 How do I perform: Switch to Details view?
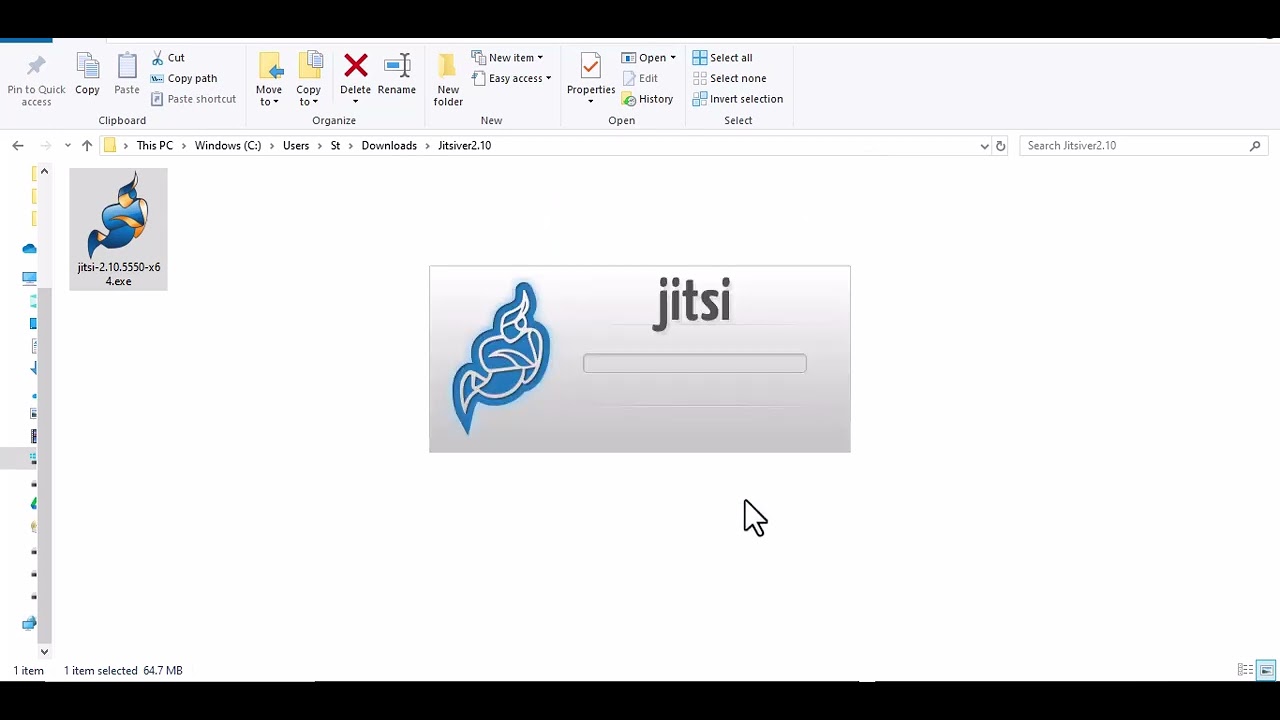tap(1245, 670)
